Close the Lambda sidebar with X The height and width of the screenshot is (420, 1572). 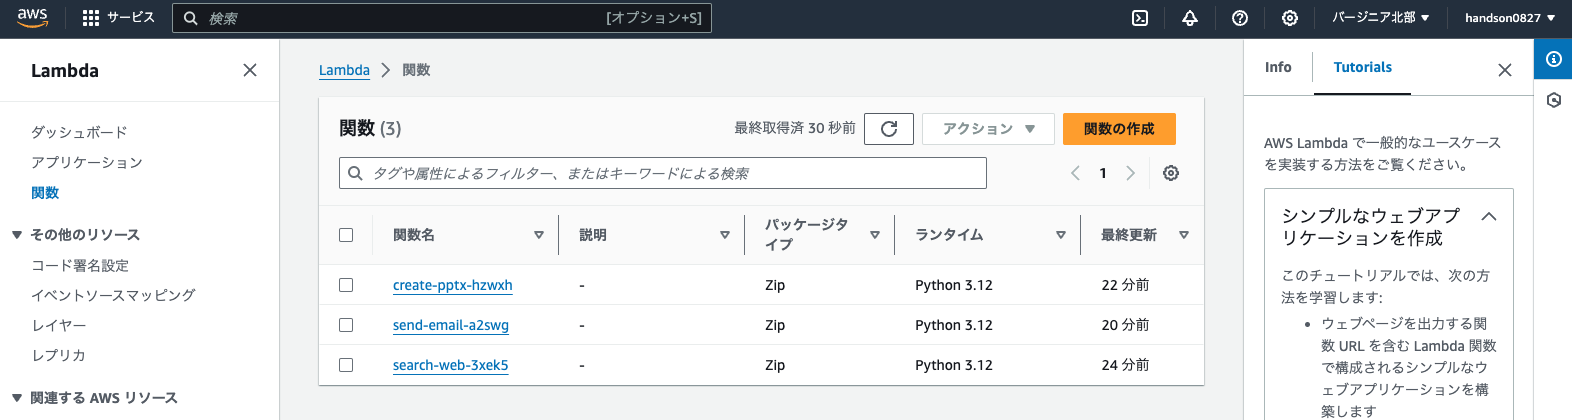[250, 70]
